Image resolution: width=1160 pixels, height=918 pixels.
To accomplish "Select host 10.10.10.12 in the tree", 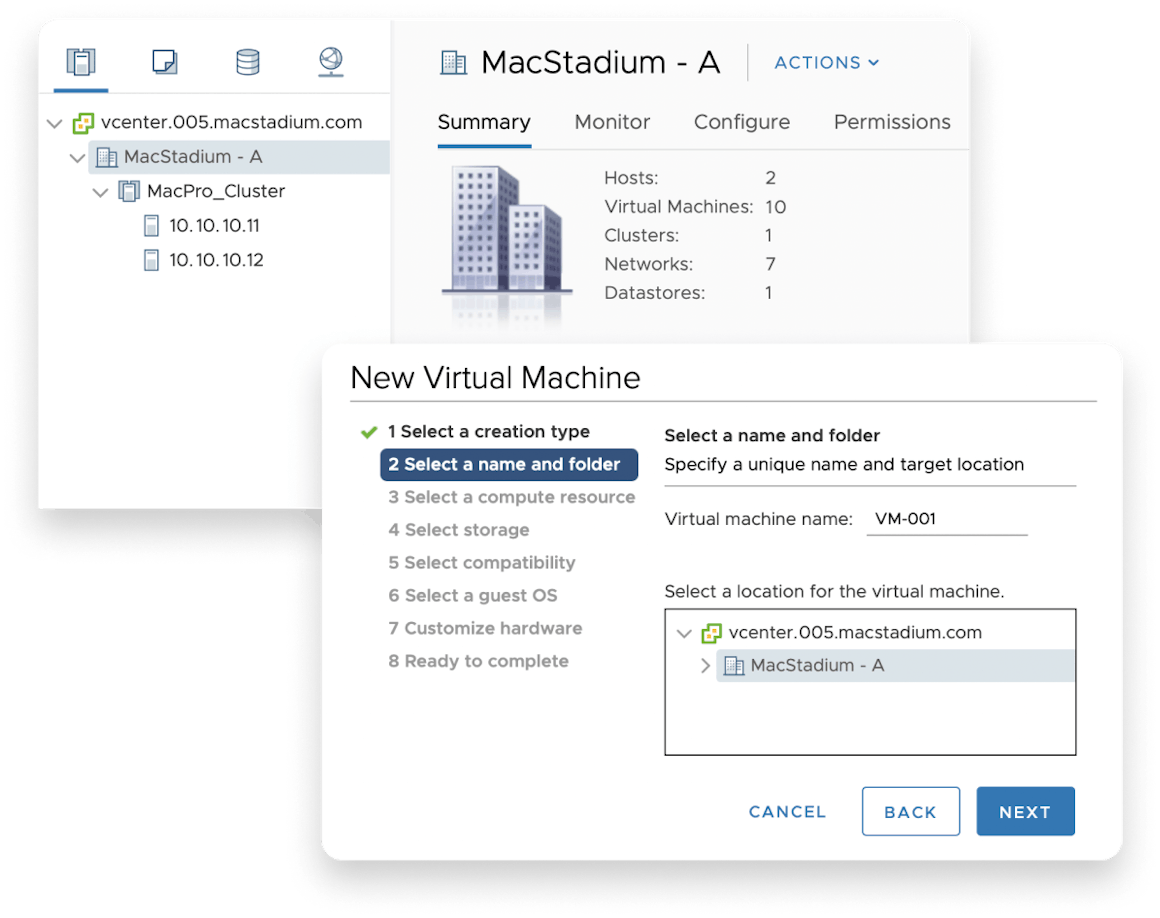I will point(216,260).
